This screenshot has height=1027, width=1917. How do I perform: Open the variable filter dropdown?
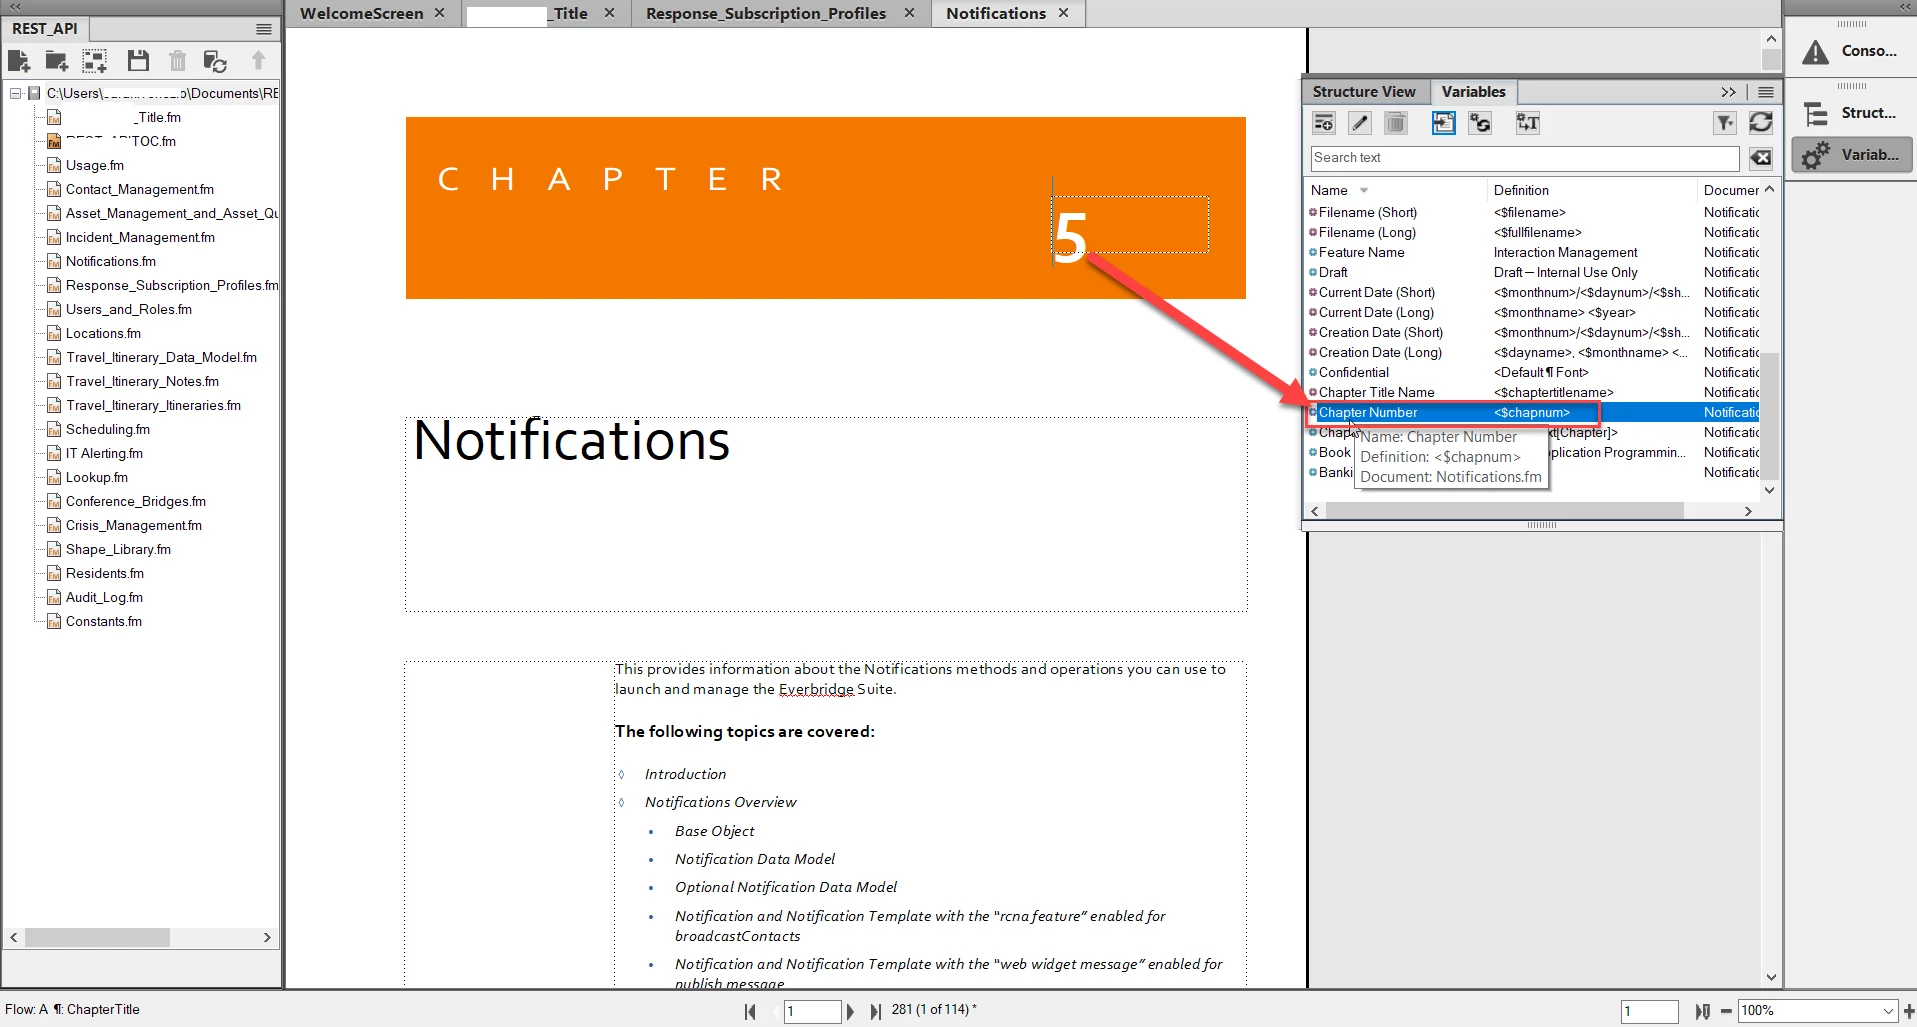click(x=1725, y=123)
